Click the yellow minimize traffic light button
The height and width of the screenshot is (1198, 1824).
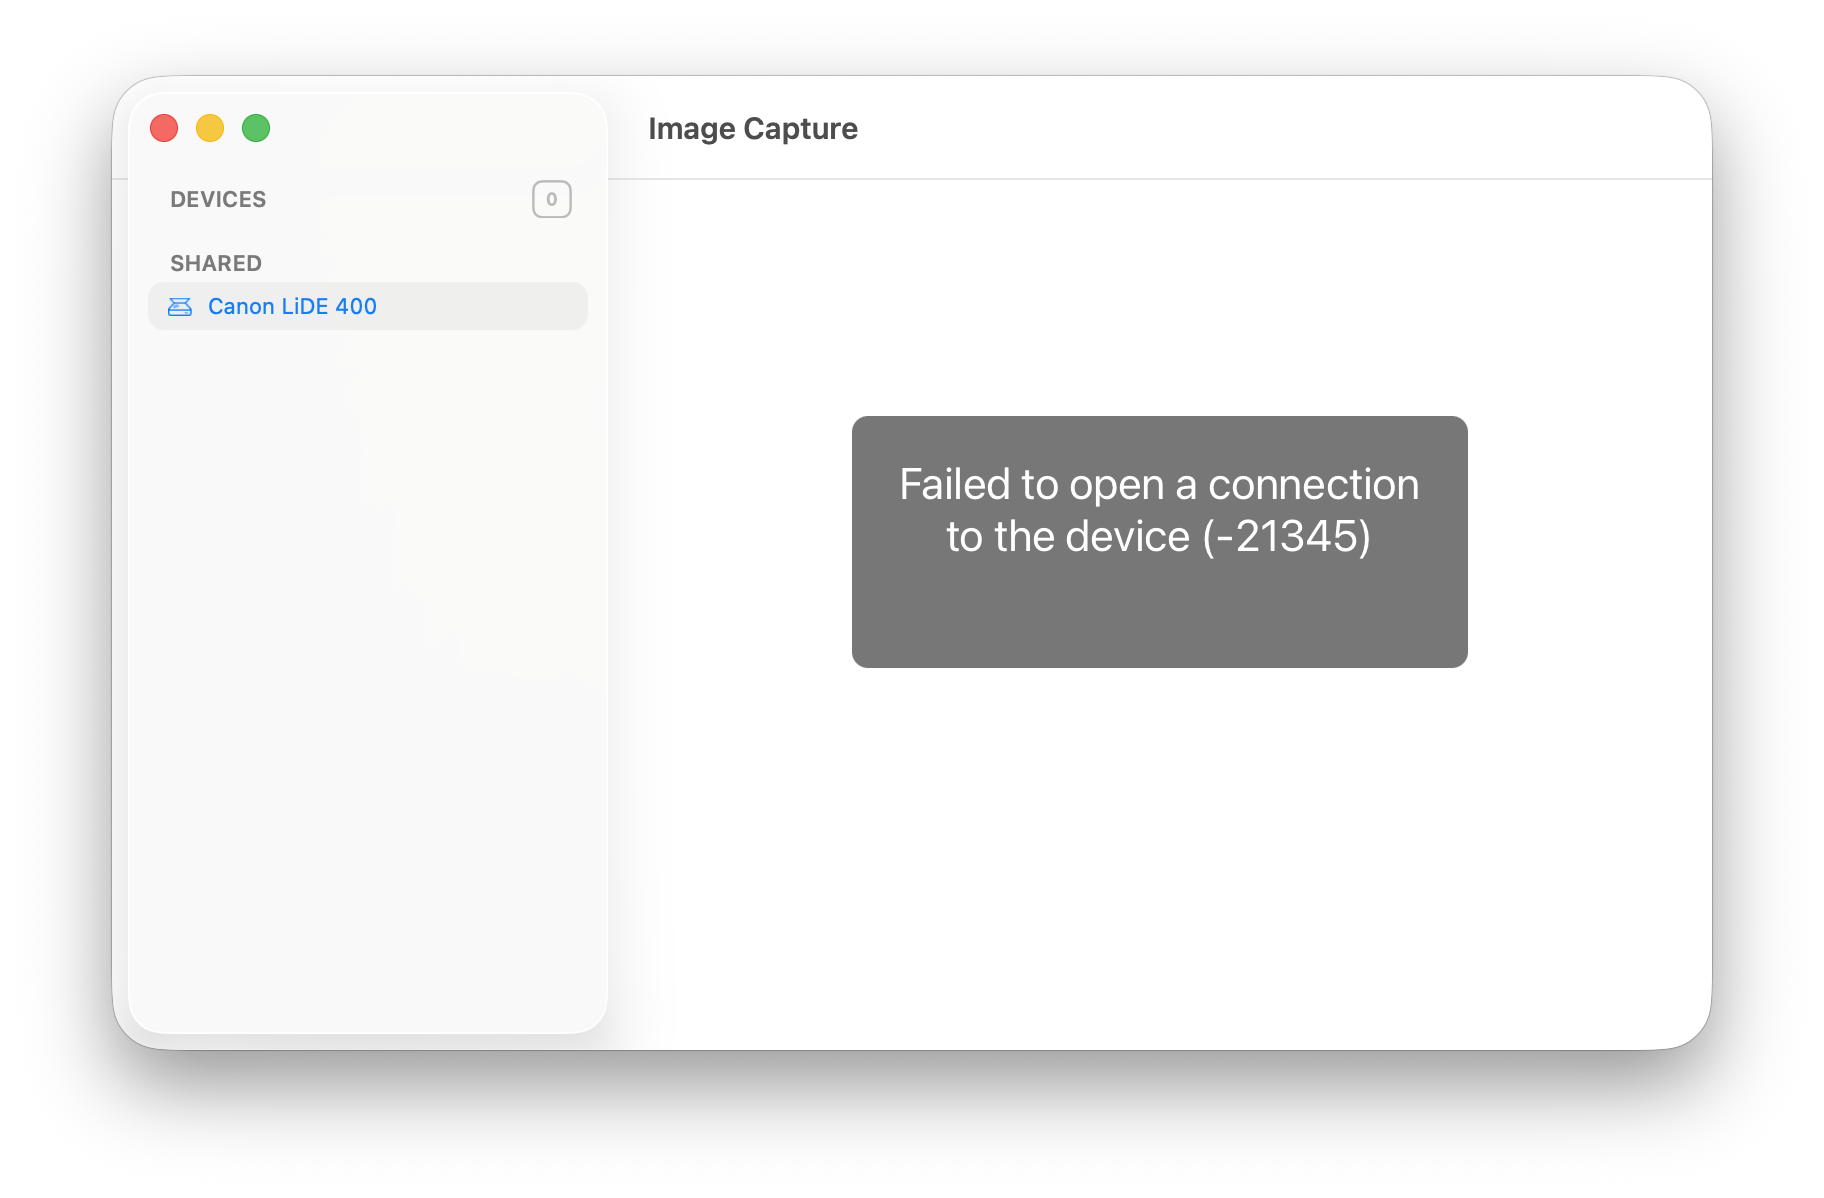(210, 128)
